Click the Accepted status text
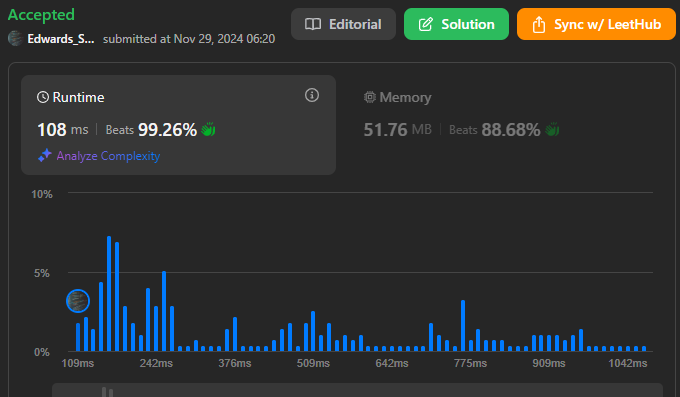Screen dimensions: 680x397 tap(41, 15)
